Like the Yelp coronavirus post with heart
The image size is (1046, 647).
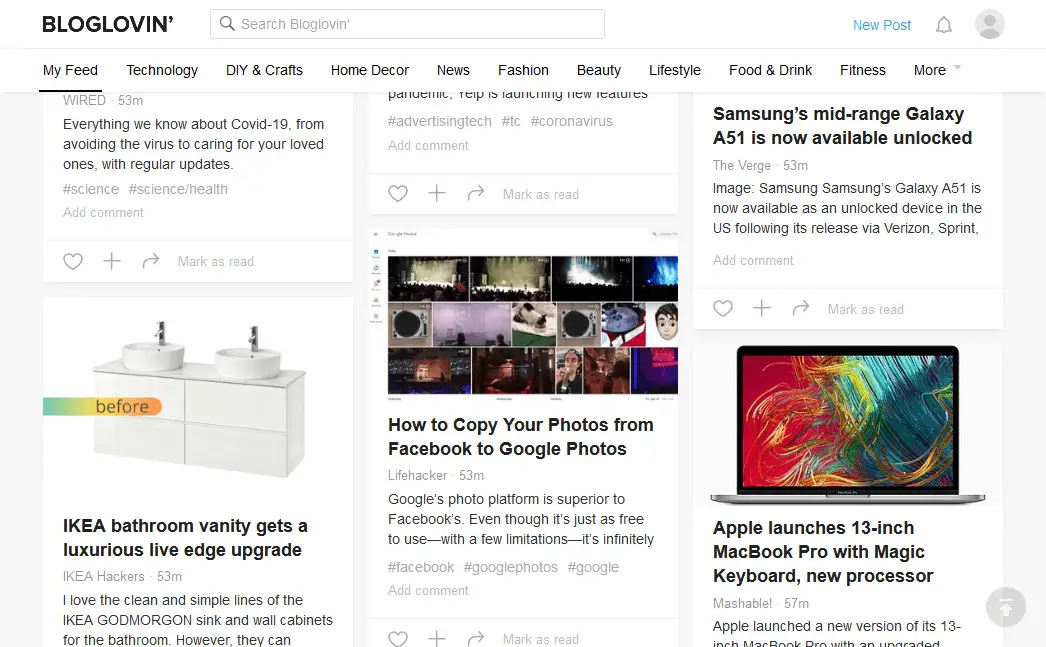[x=398, y=194]
